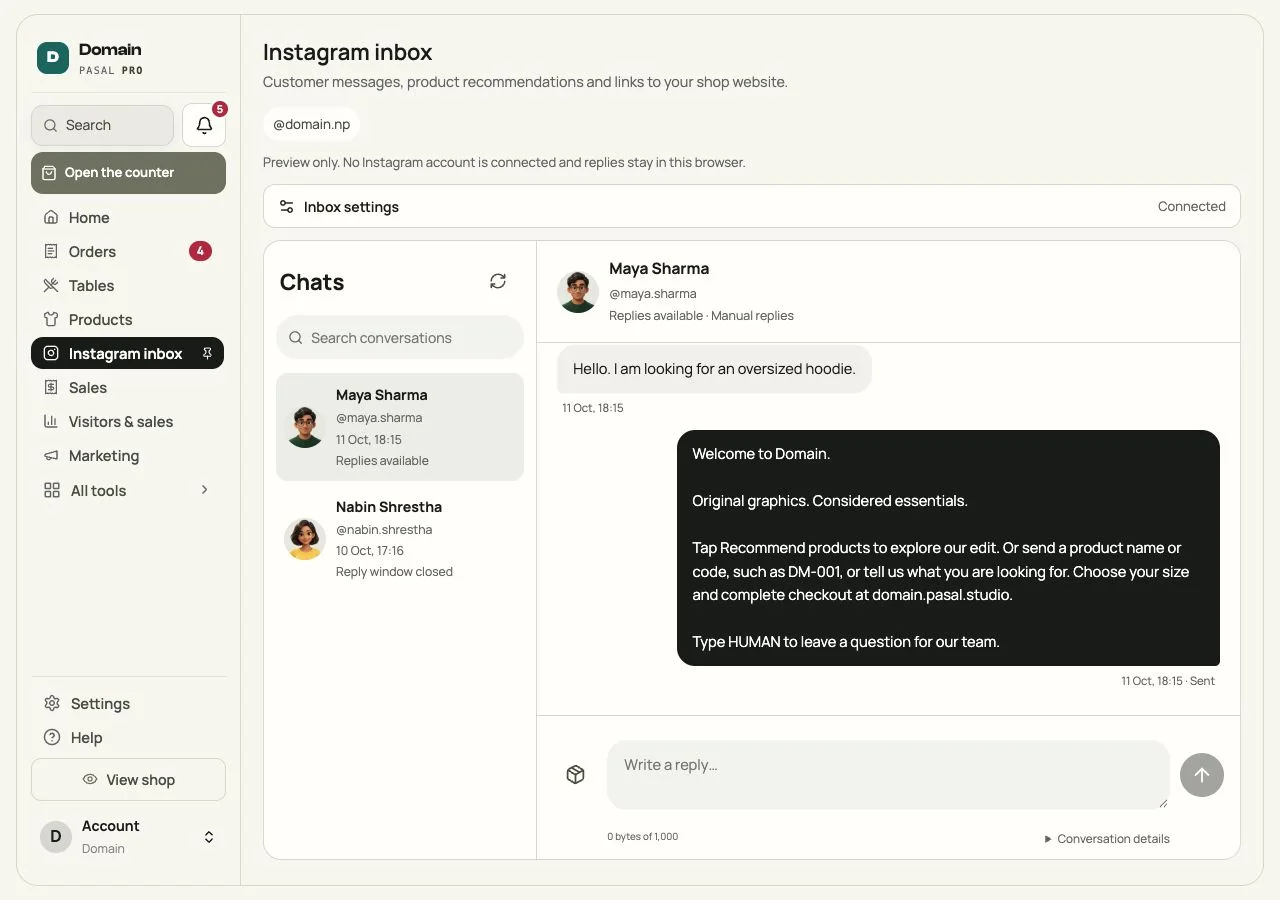1280x900 pixels.
Task: Click @maya.sharma handle in chat header
Action: [x=652, y=294]
